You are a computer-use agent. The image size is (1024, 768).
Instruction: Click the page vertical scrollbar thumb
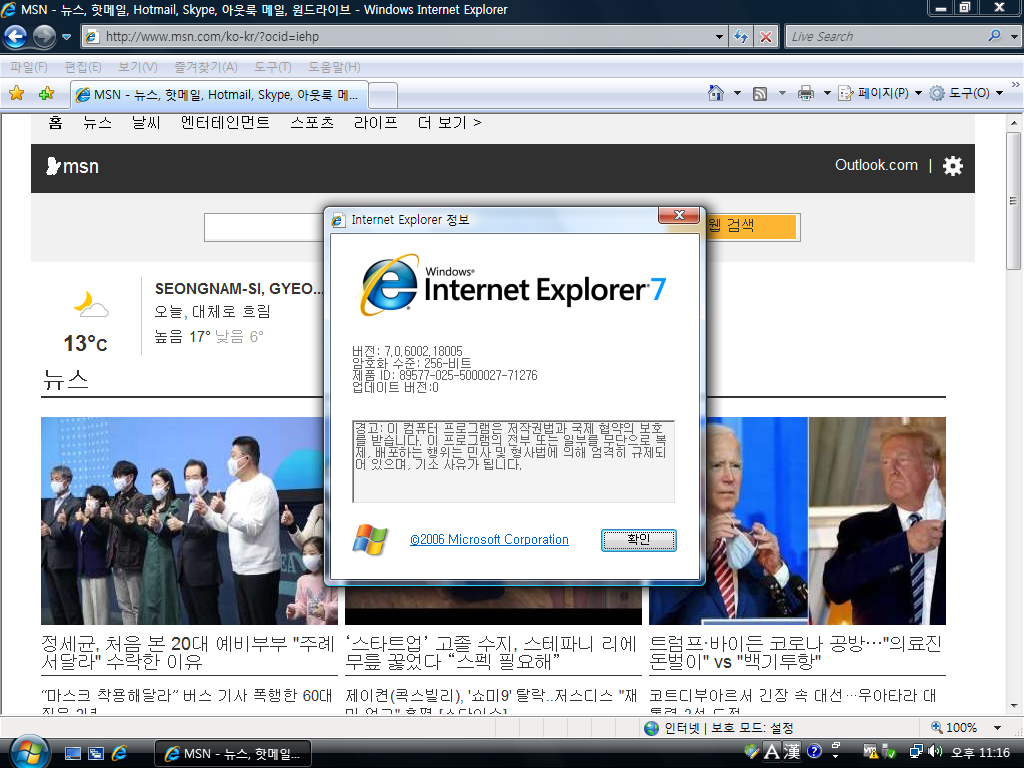[1013, 200]
